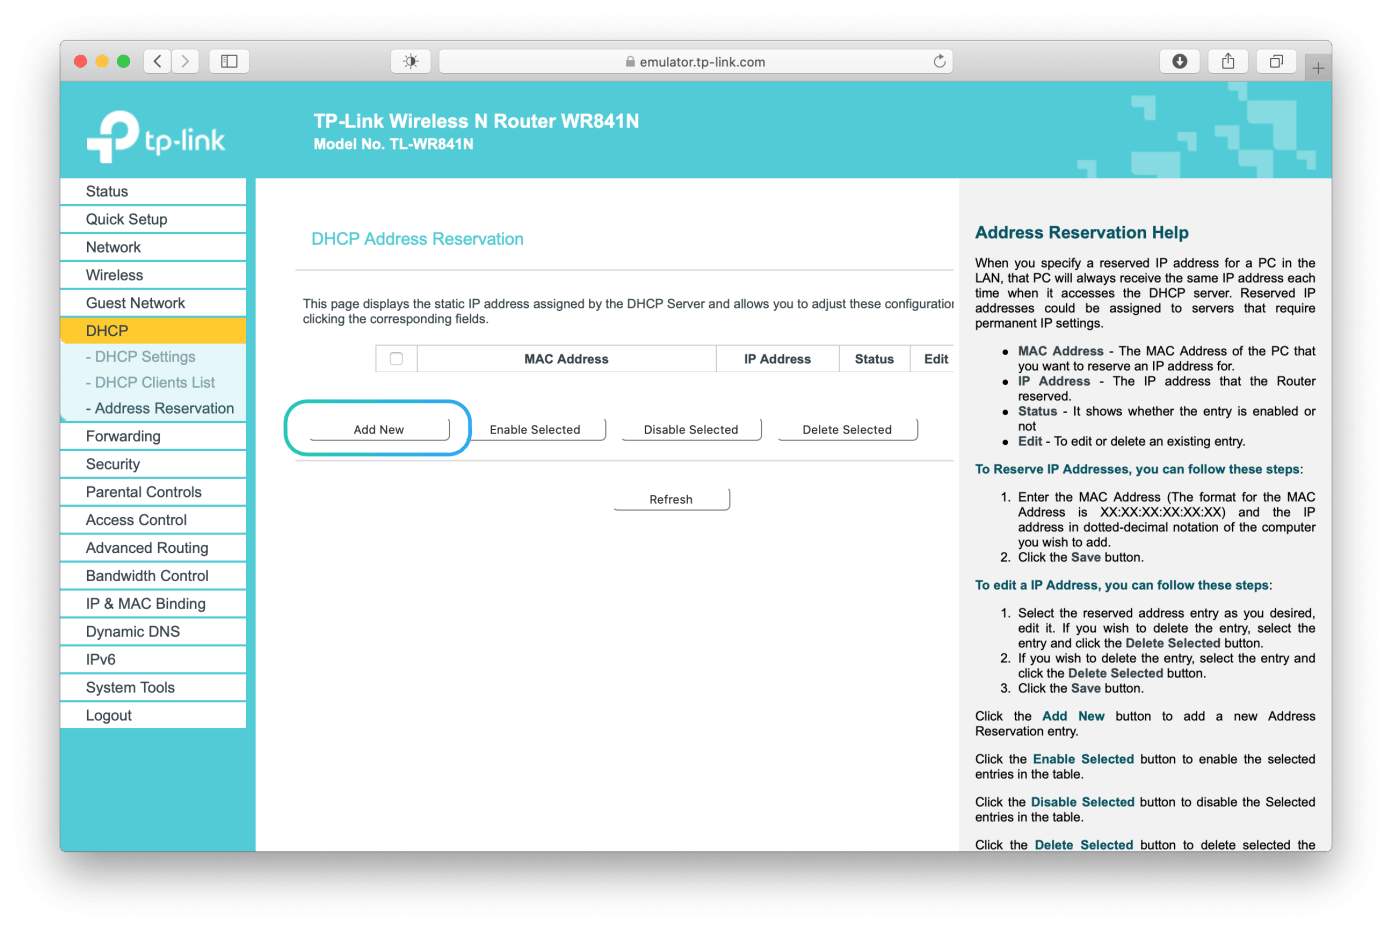This screenshot has width=1392, height=931.
Task: Open Guest Network settings
Action: [153, 303]
